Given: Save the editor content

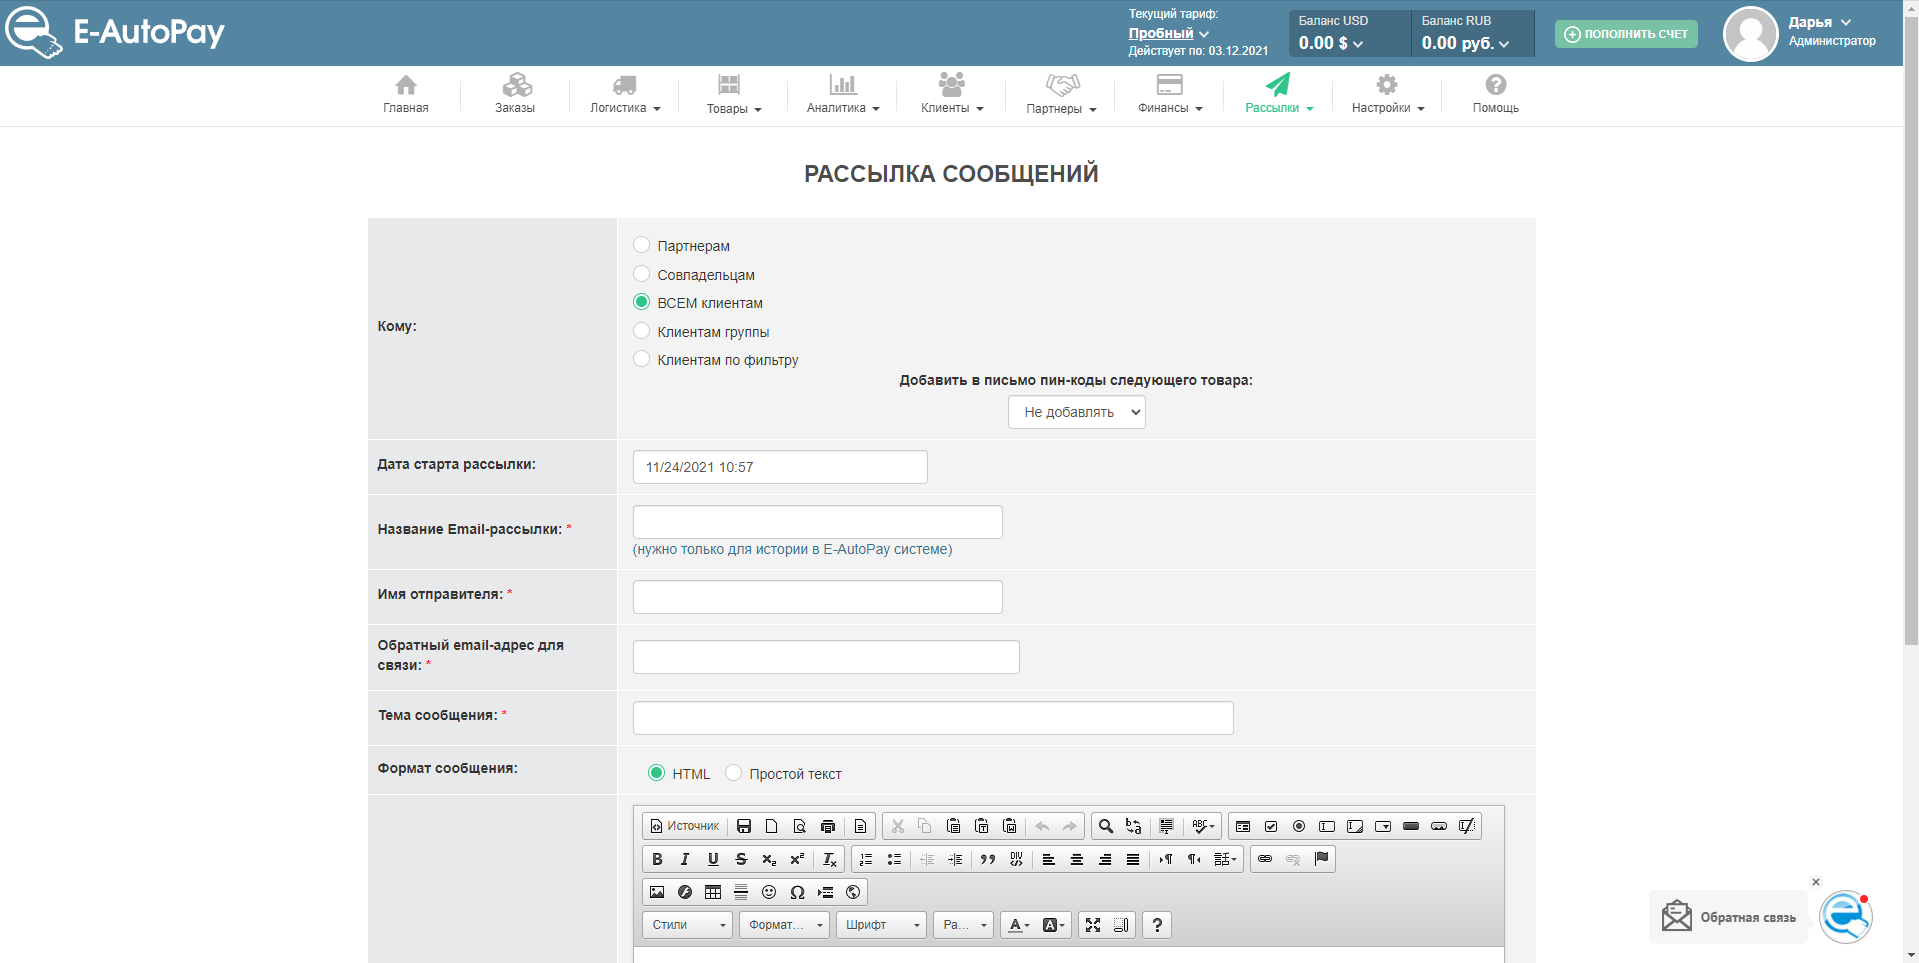Looking at the screenshot, I should (744, 826).
